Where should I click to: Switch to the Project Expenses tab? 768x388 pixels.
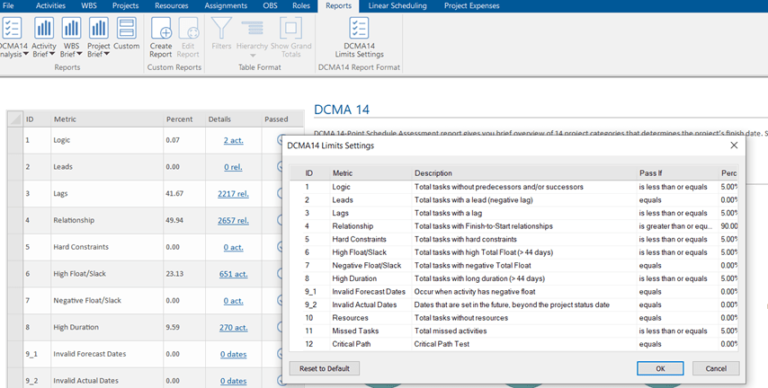[472, 6]
